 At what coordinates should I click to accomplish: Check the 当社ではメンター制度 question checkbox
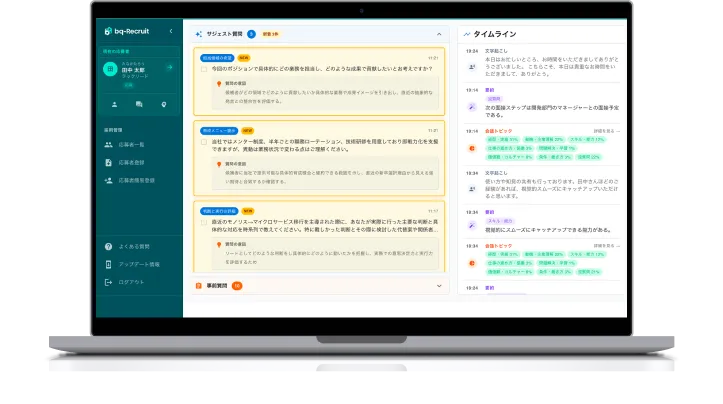point(204,142)
